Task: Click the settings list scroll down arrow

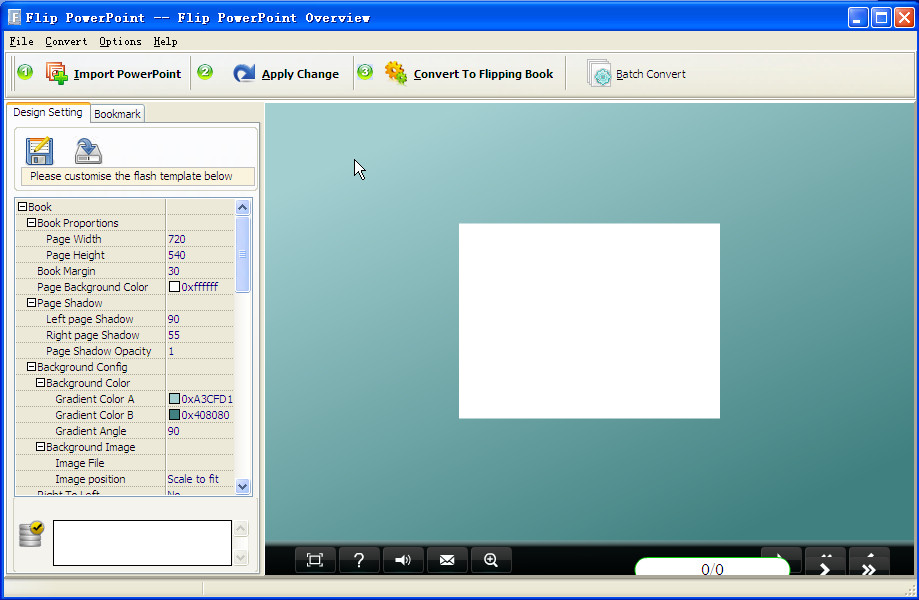Action: coord(243,486)
